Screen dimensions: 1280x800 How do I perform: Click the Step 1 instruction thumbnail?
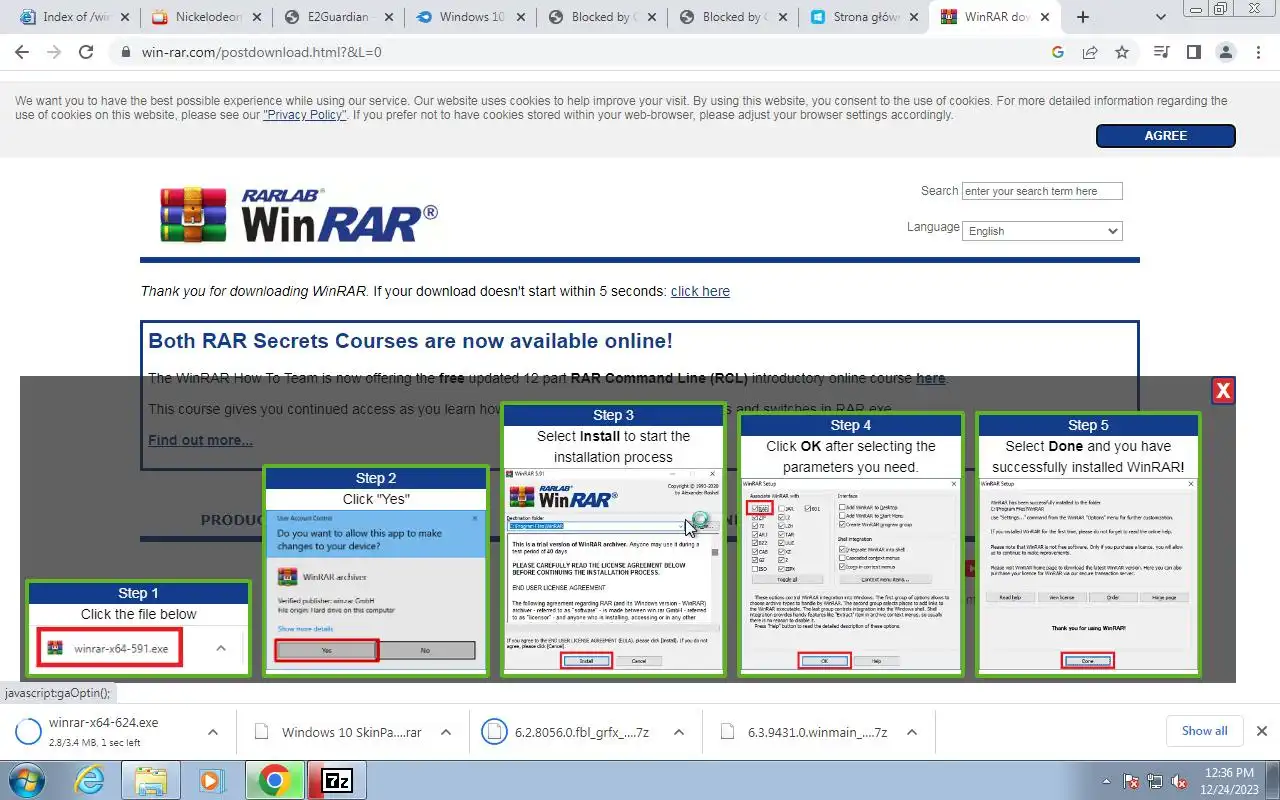point(138,629)
